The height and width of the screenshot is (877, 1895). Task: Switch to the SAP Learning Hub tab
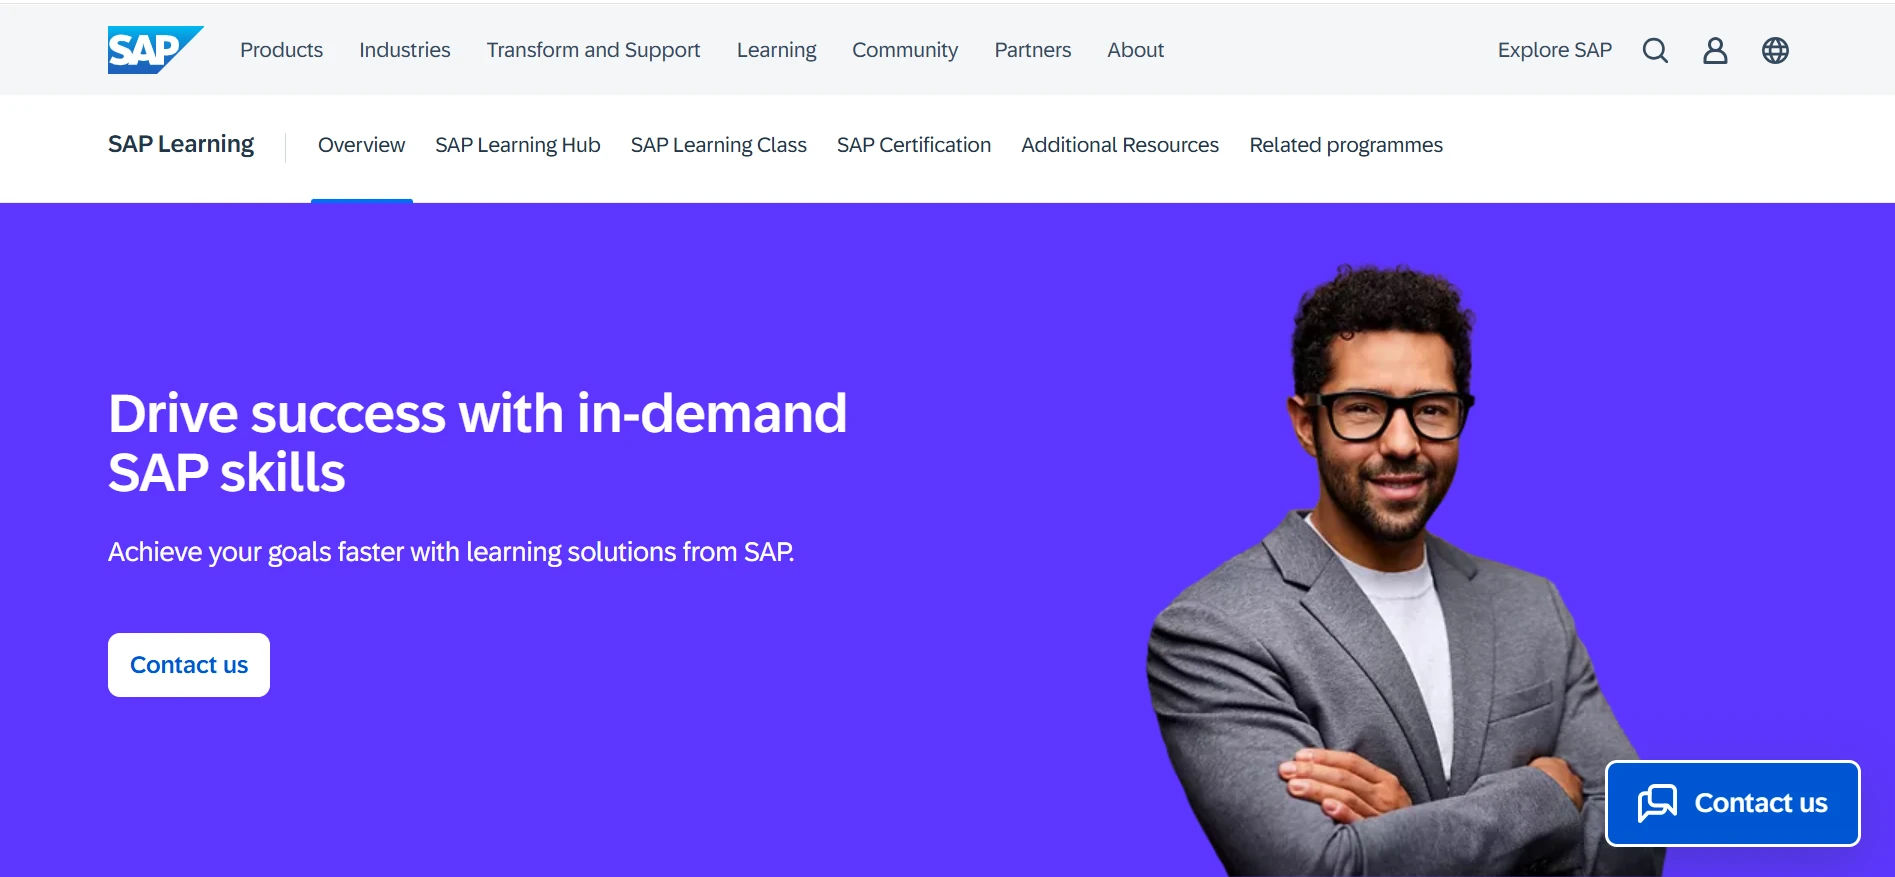[517, 145]
